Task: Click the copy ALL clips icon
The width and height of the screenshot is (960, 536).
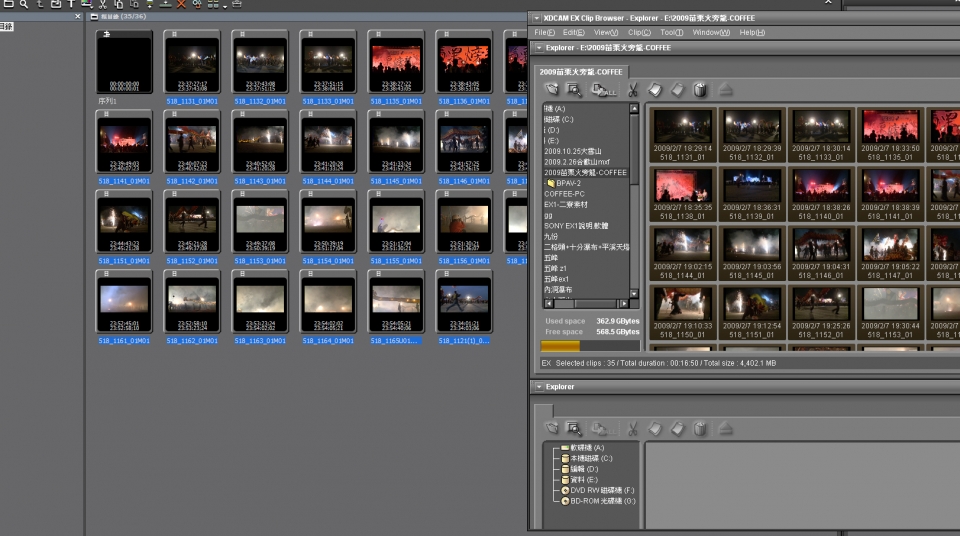Action: [602, 90]
